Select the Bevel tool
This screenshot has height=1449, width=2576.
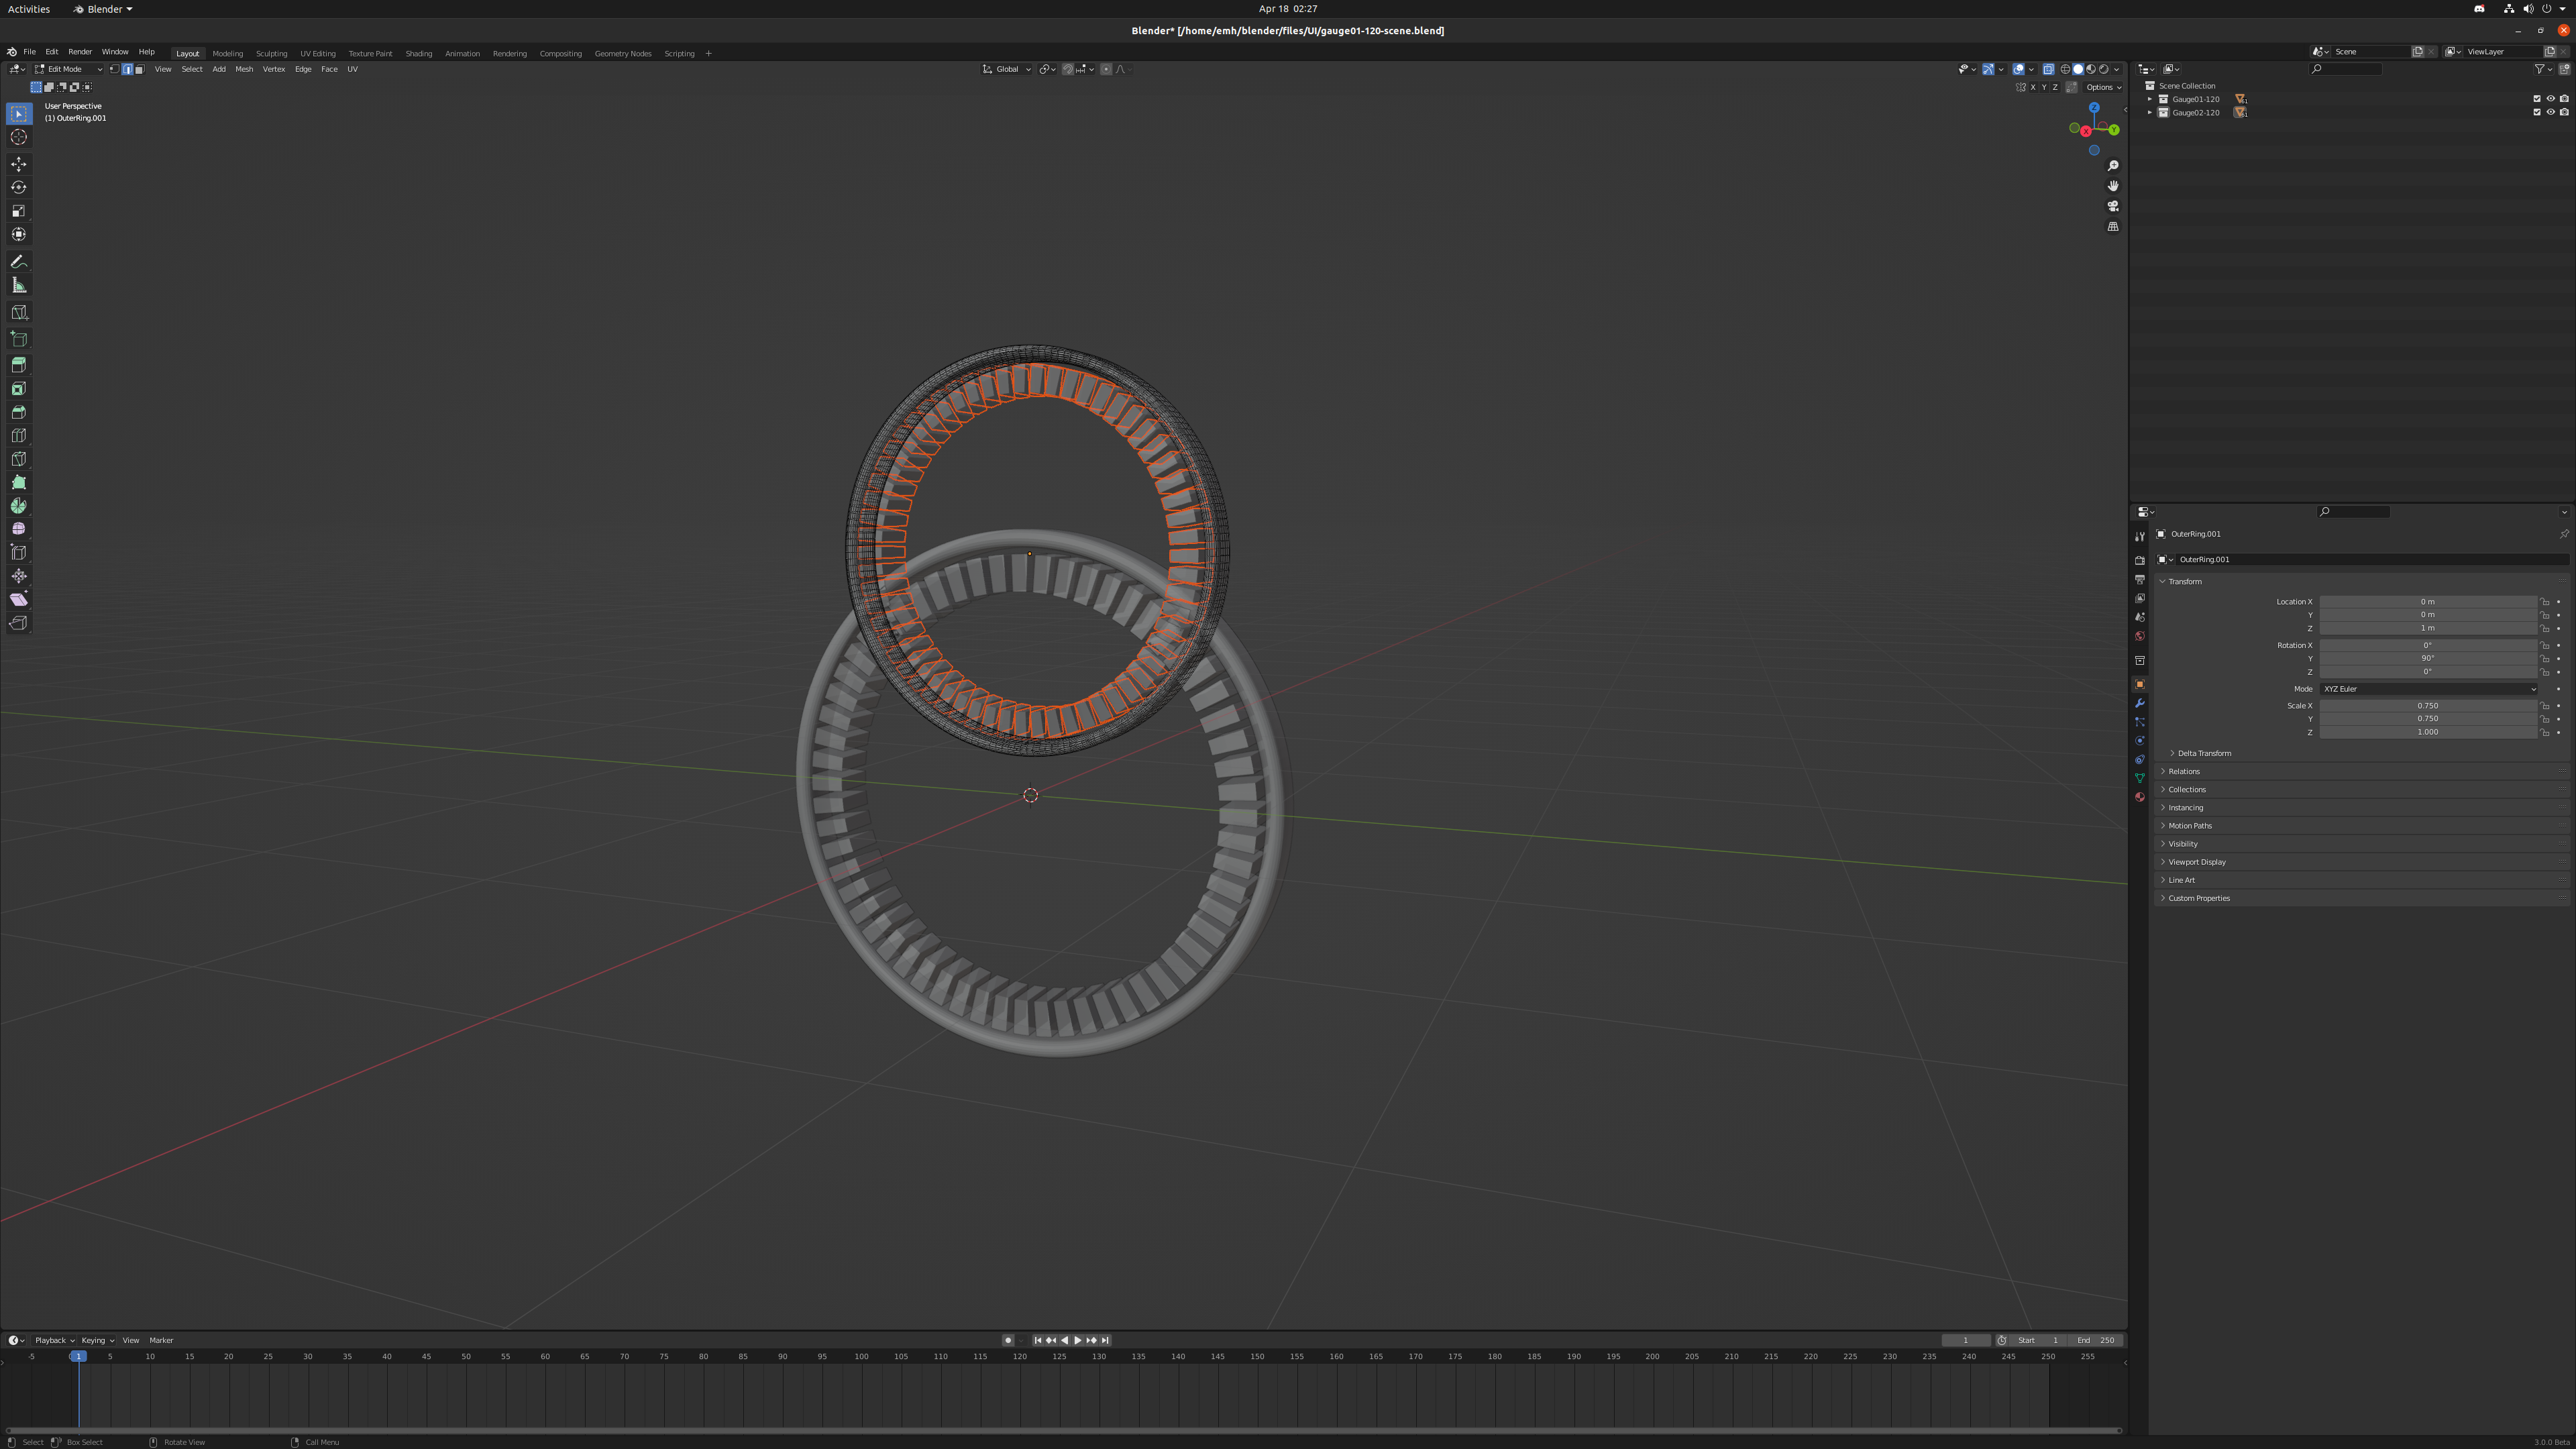(x=18, y=412)
